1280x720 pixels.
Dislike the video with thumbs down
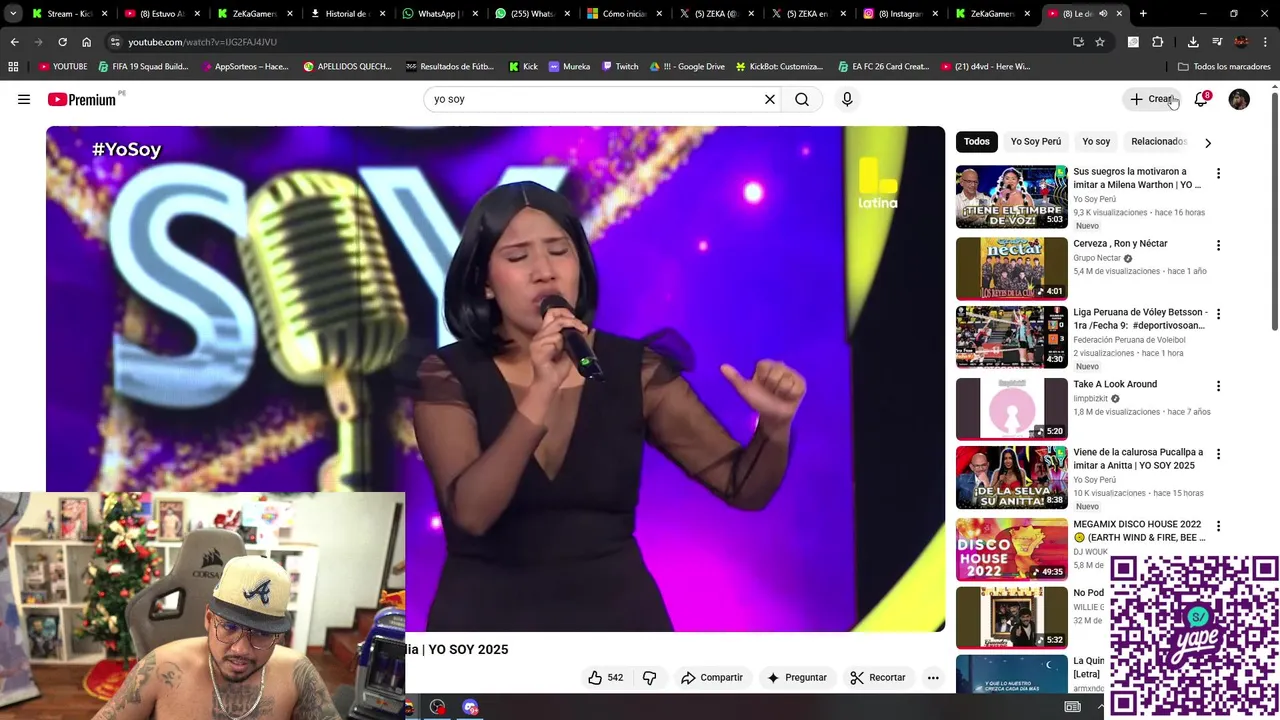coord(649,678)
